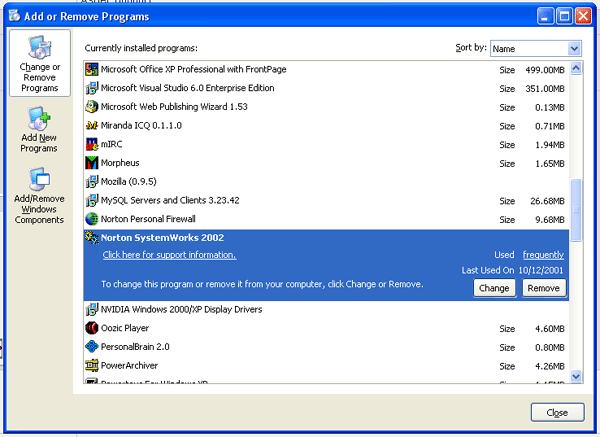Open Add New Programs panel
This screenshot has width=600, height=437.
[x=39, y=129]
